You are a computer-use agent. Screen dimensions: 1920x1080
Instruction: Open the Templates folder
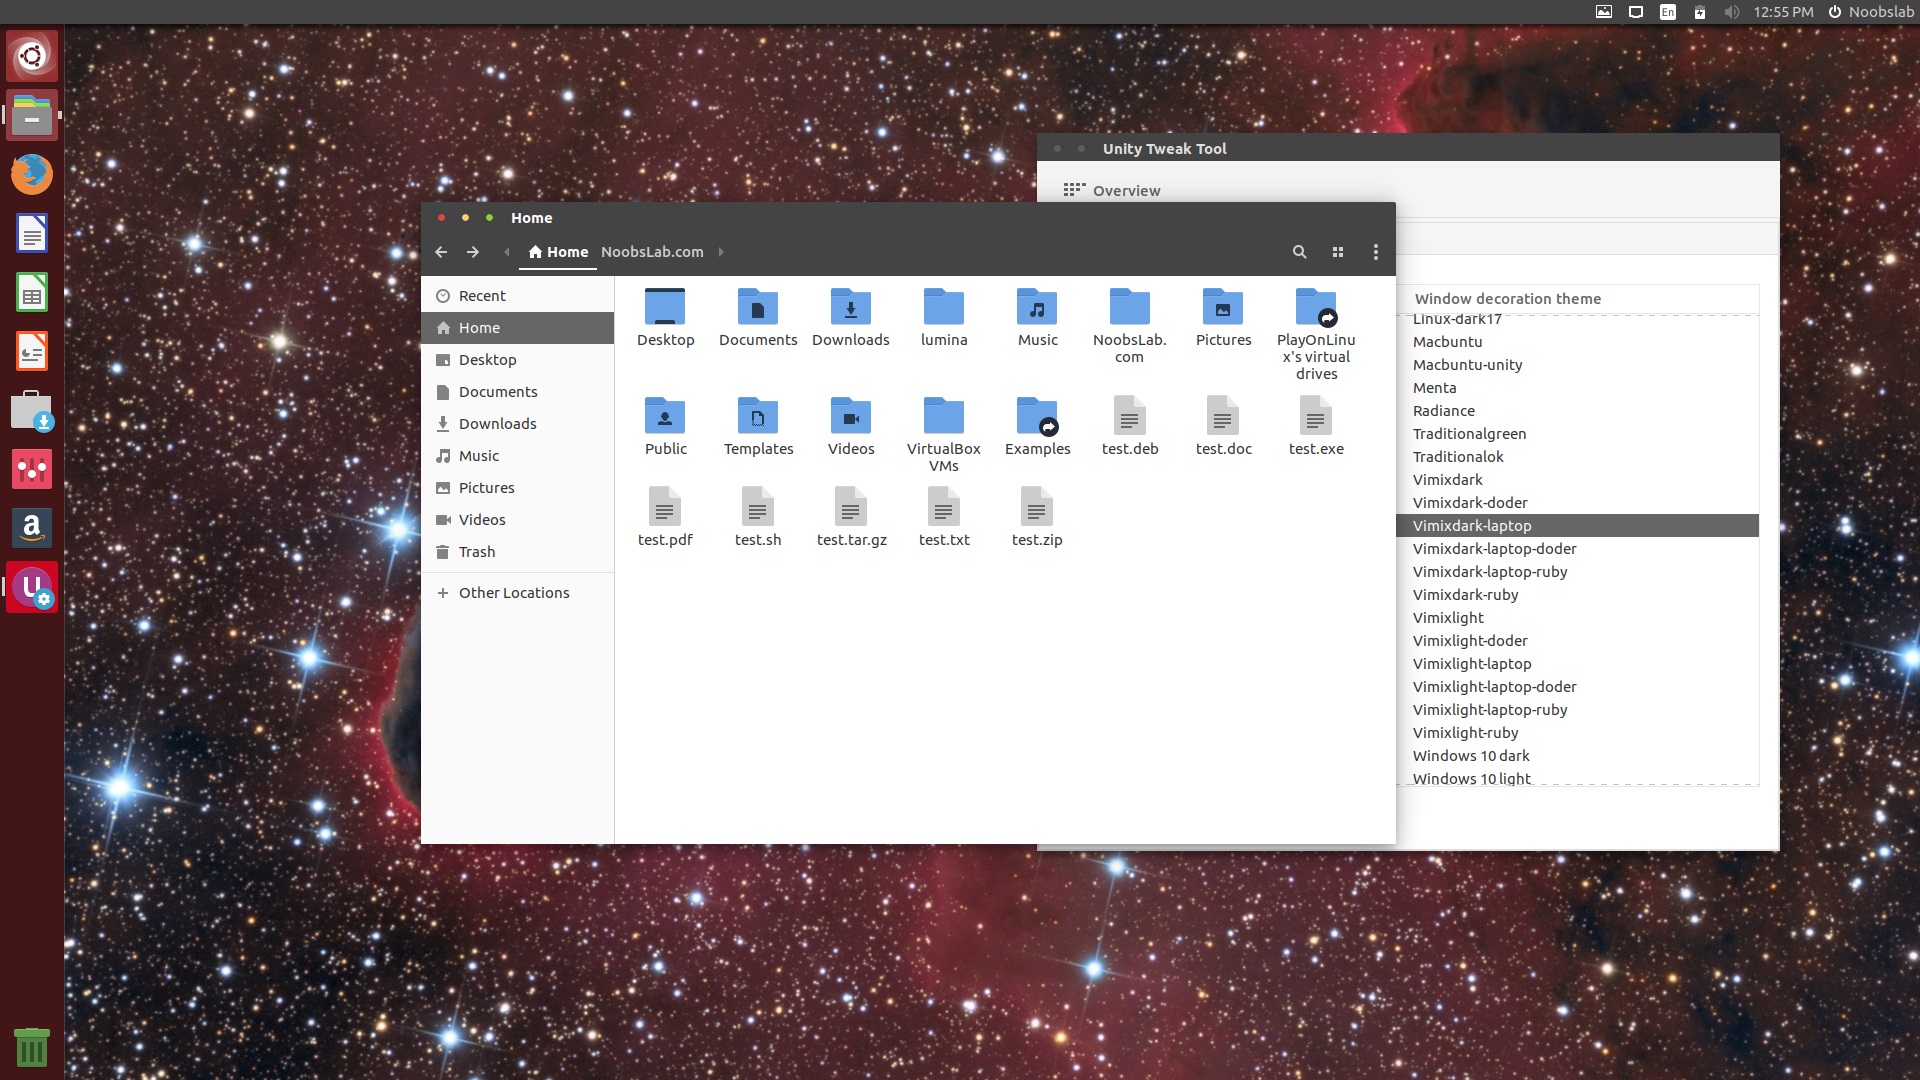[x=757, y=416]
